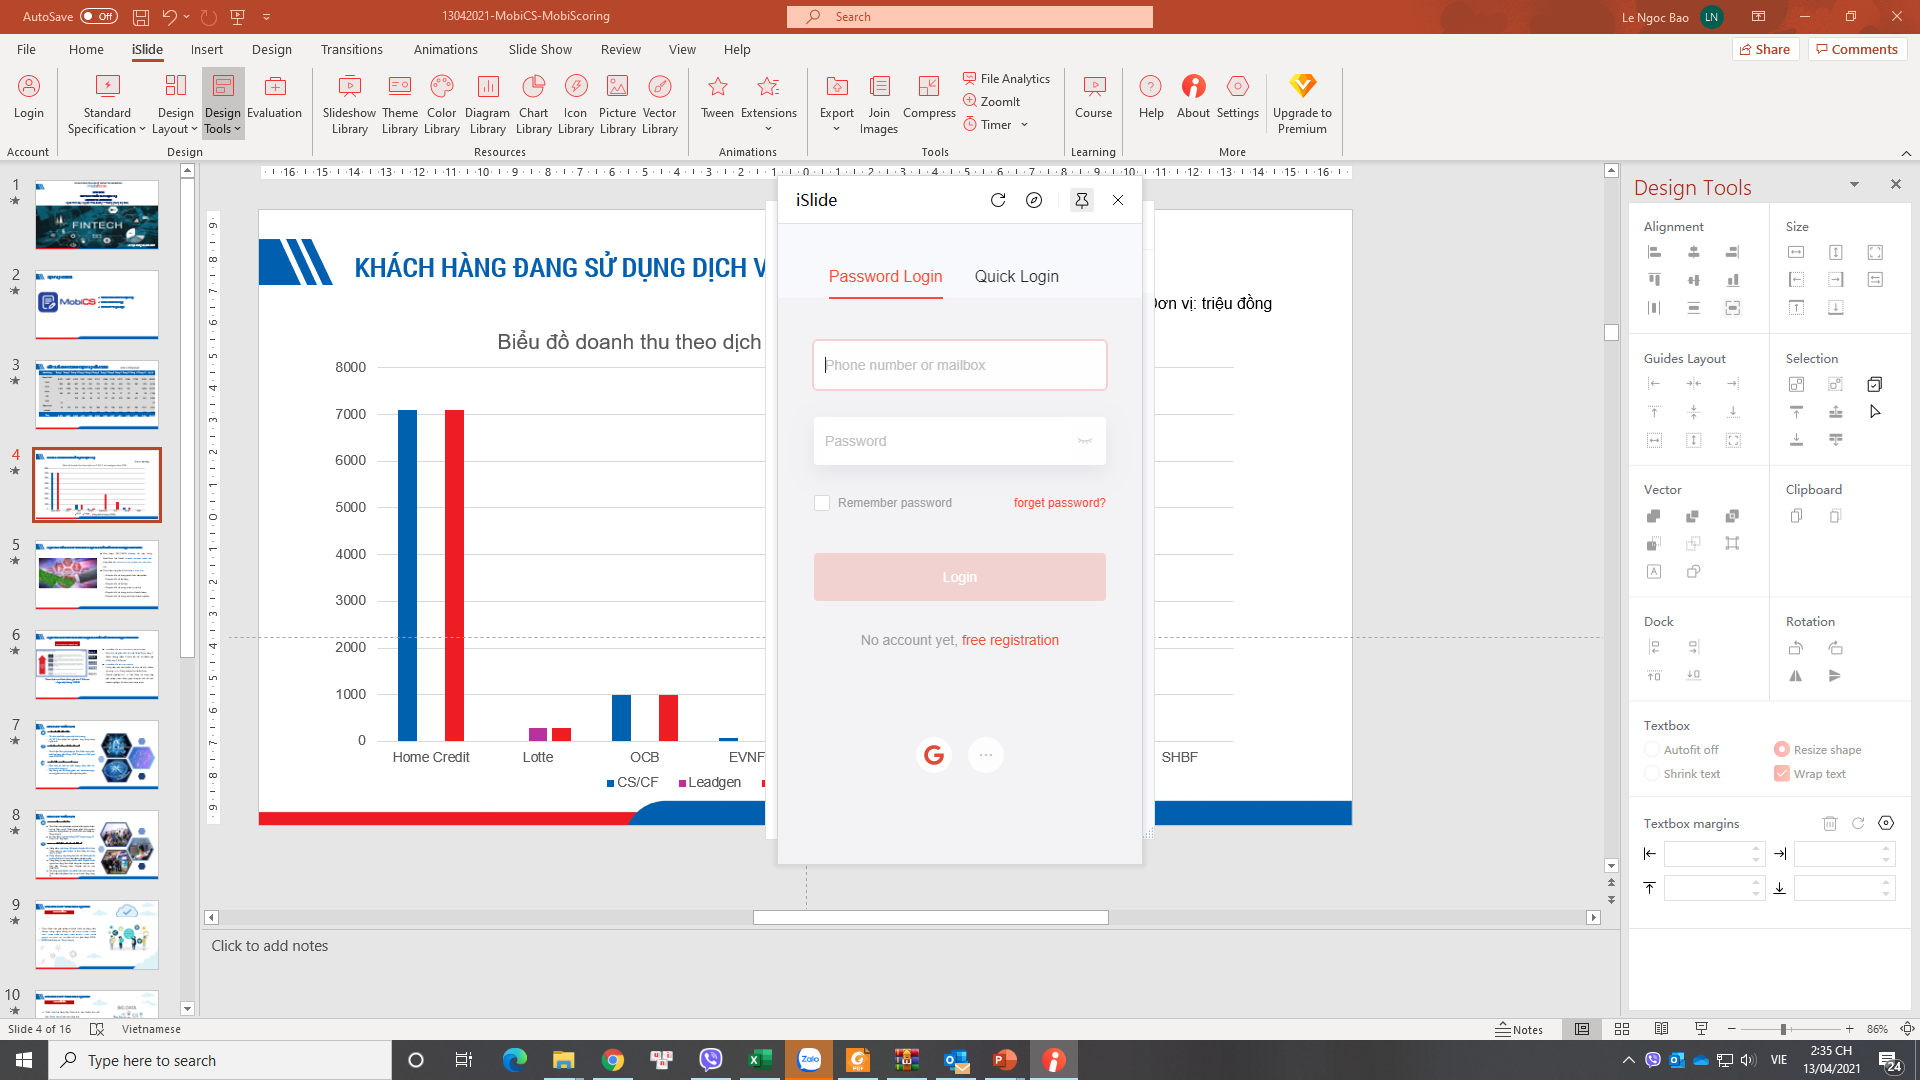The height and width of the screenshot is (1080, 1920).
Task: Open ZoomIt tool
Action: pyautogui.click(x=991, y=101)
